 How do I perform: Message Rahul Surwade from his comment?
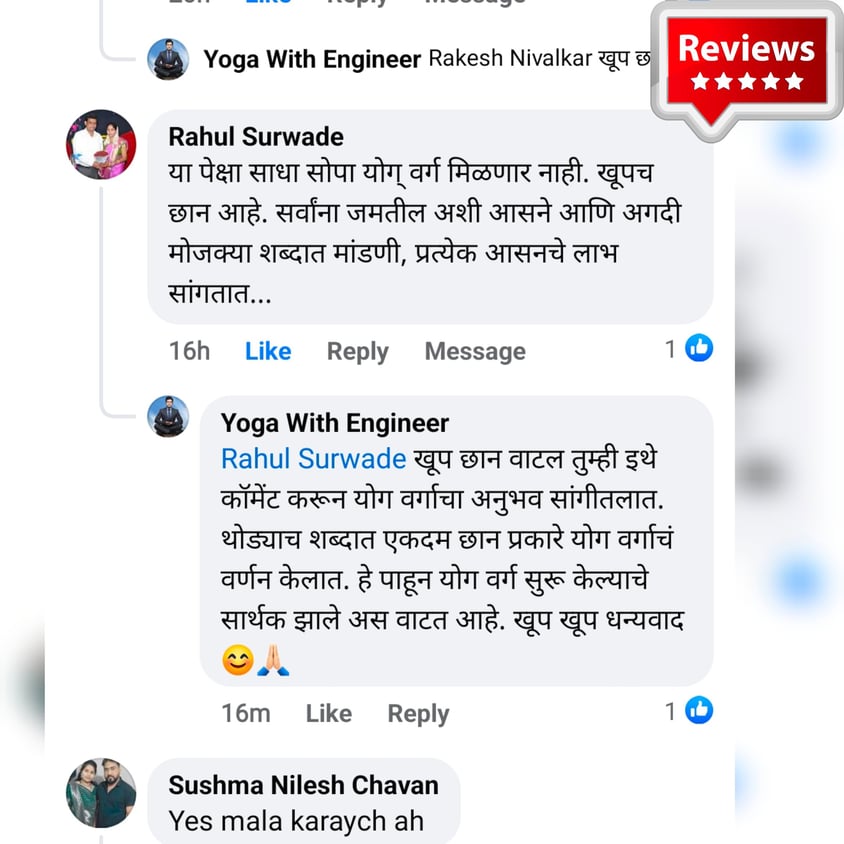click(x=475, y=351)
